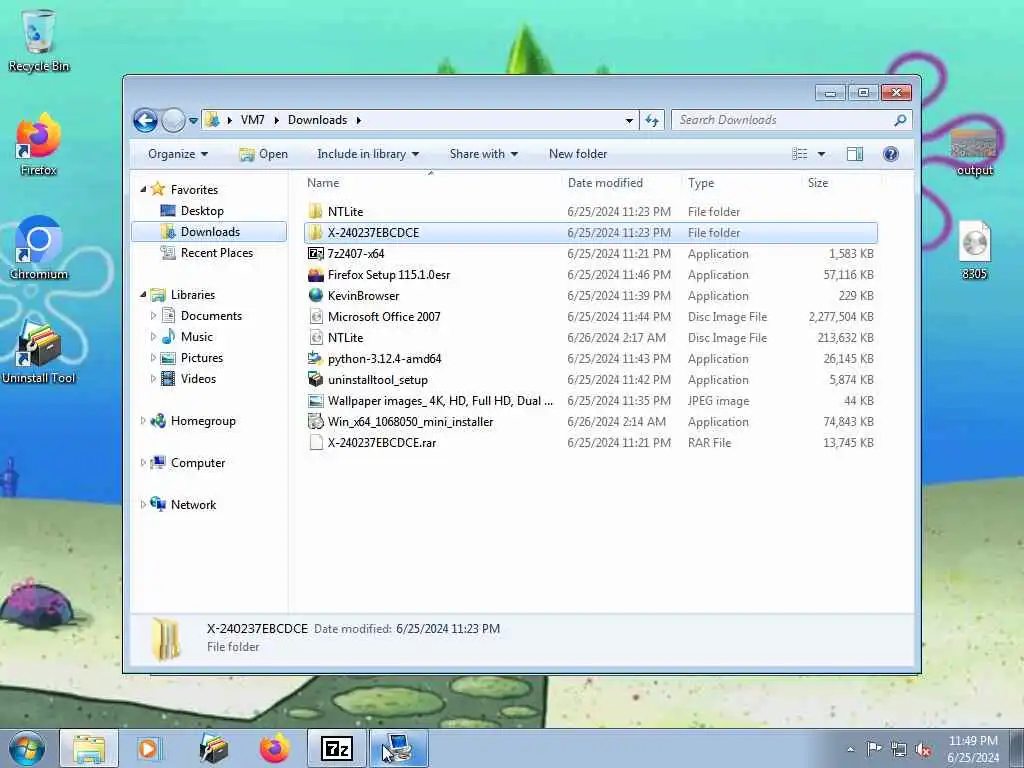Click the network tray icon
1024x768 pixels.
(899, 749)
